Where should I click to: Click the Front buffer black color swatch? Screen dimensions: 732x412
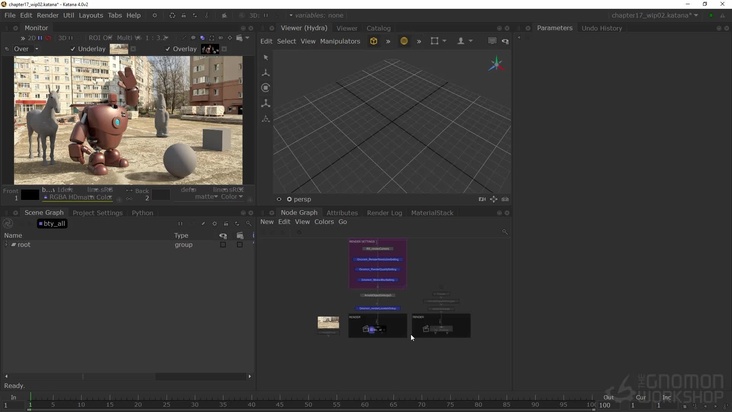[30, 195]
